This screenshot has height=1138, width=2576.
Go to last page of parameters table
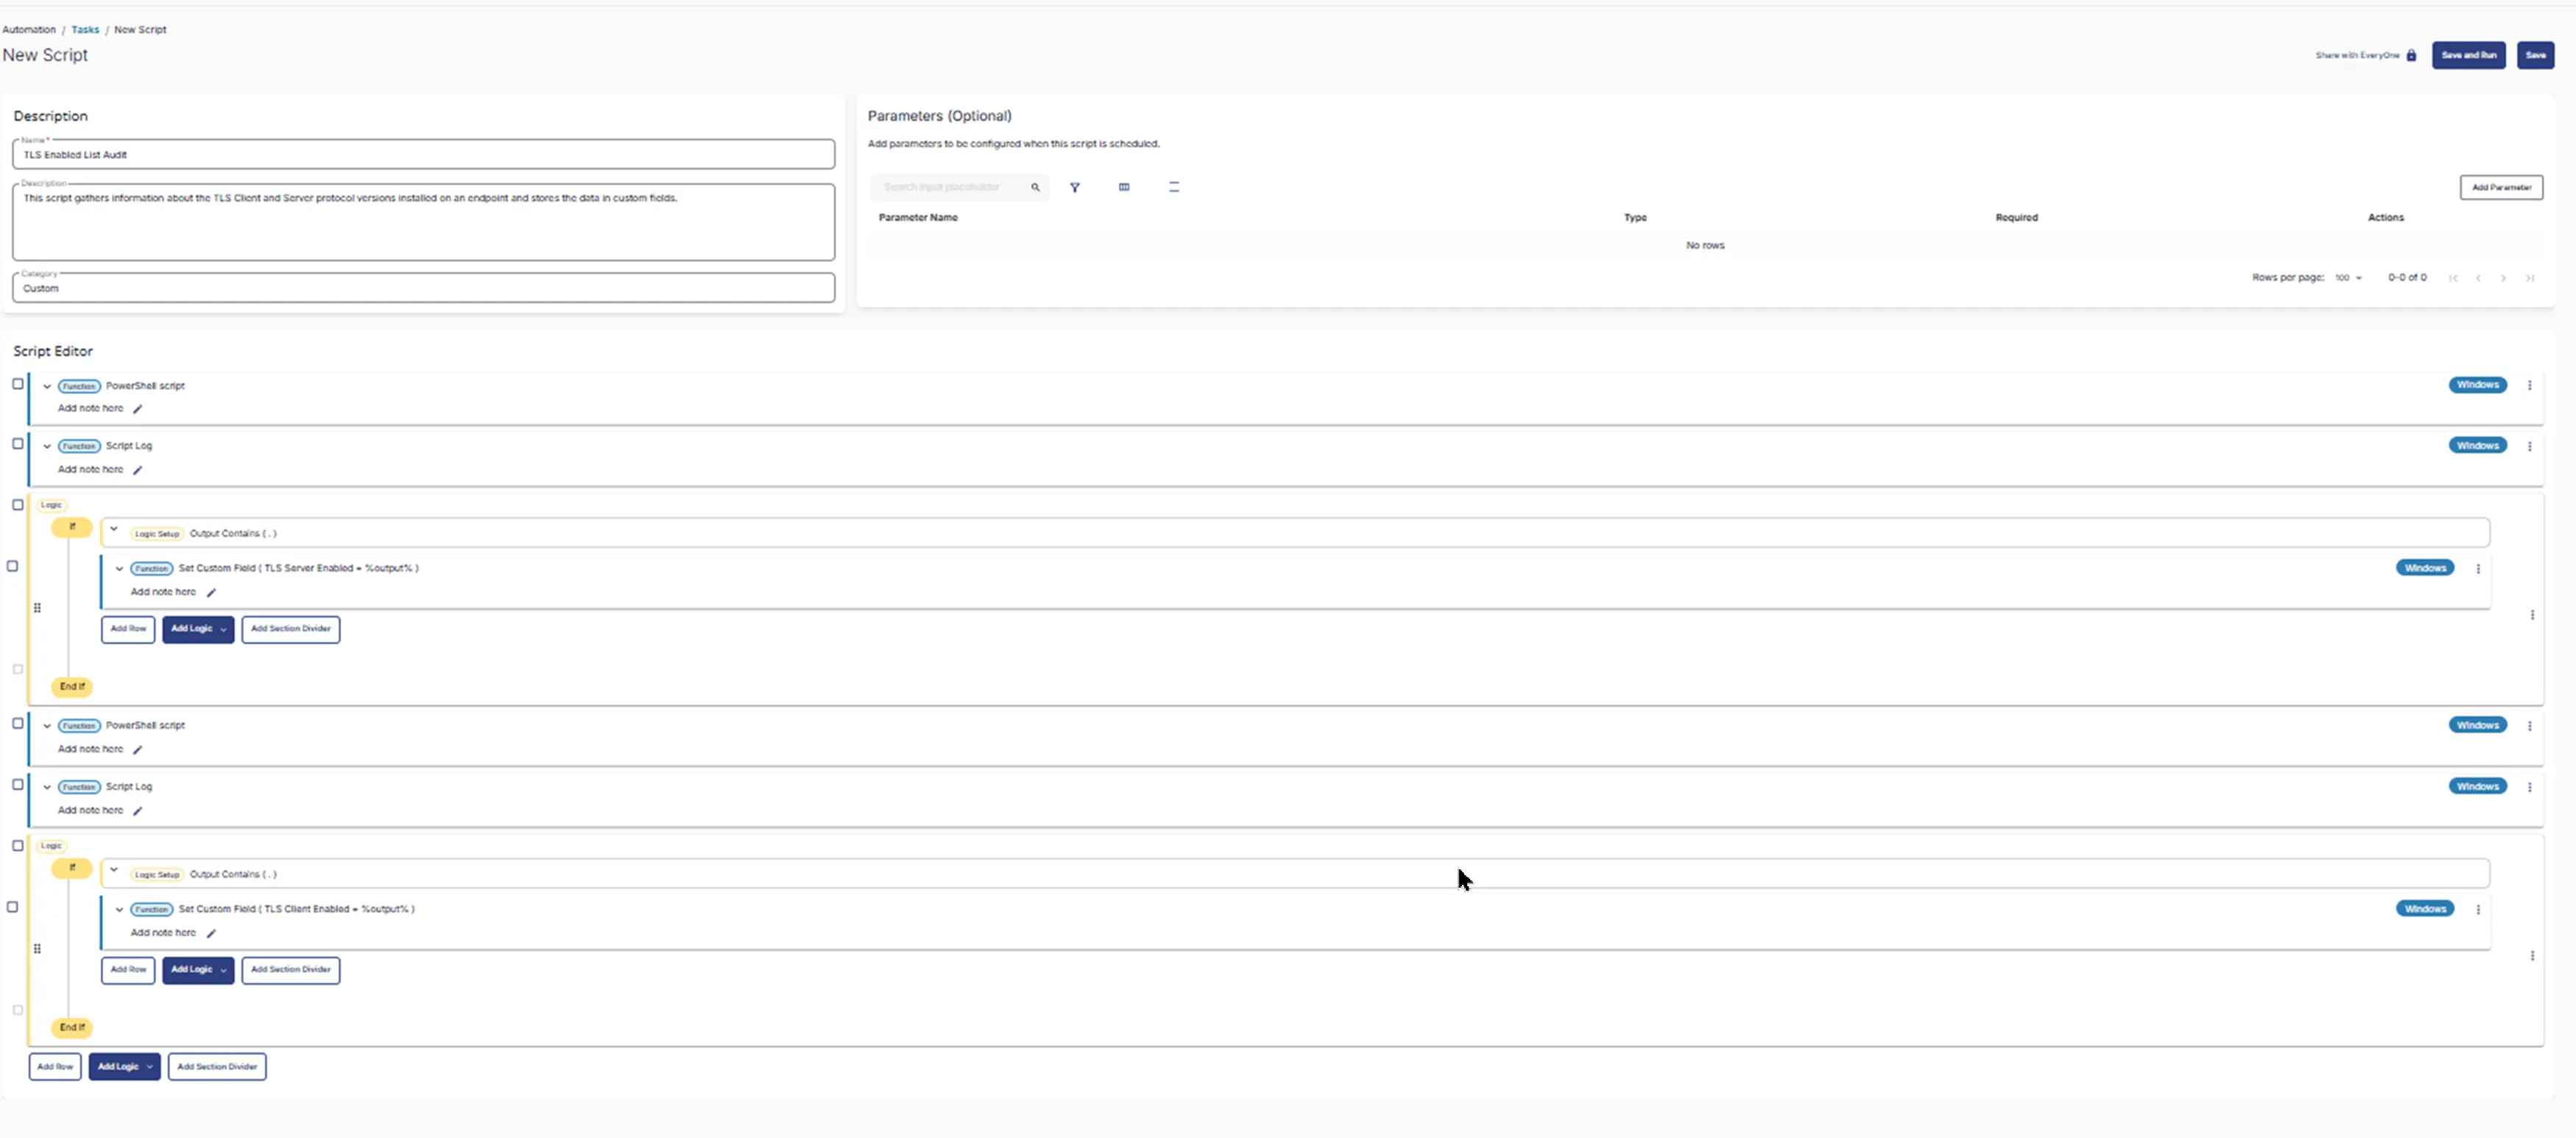pyautogui.click(x=2529, y=278)
